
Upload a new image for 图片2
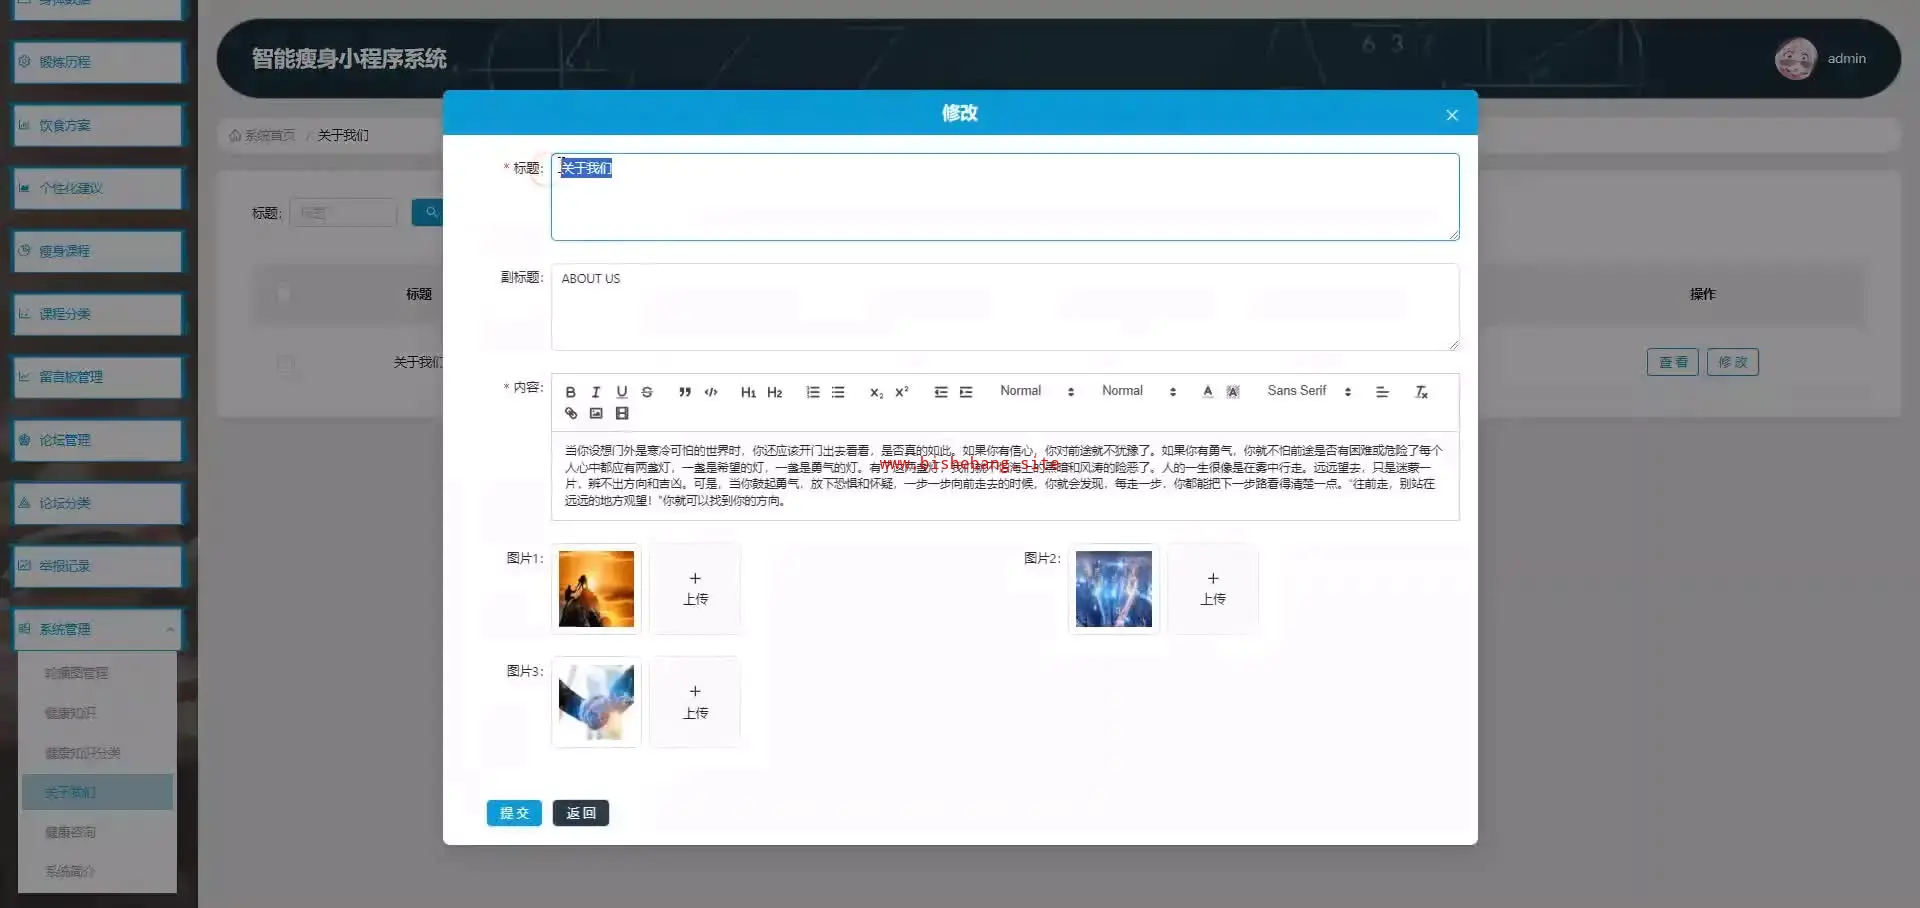(1213, 589)
